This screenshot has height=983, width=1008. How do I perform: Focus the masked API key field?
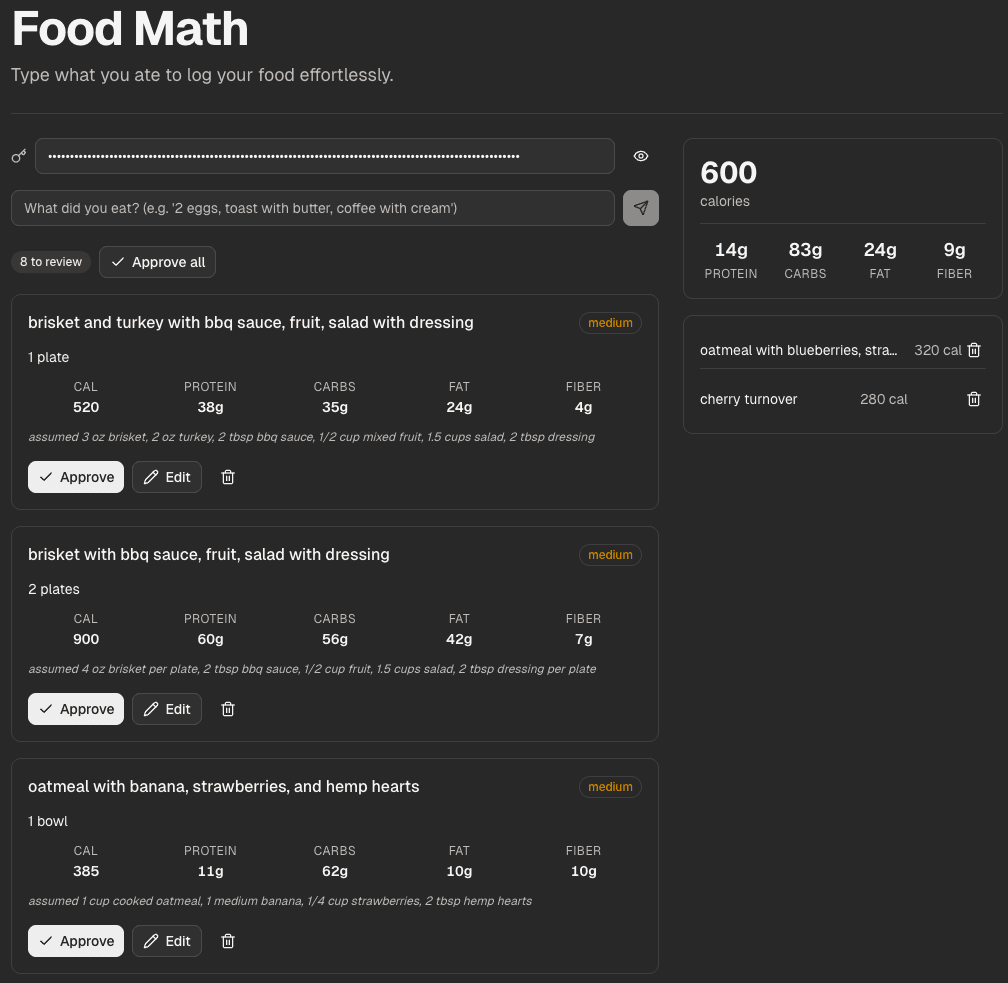pos(325,156)
